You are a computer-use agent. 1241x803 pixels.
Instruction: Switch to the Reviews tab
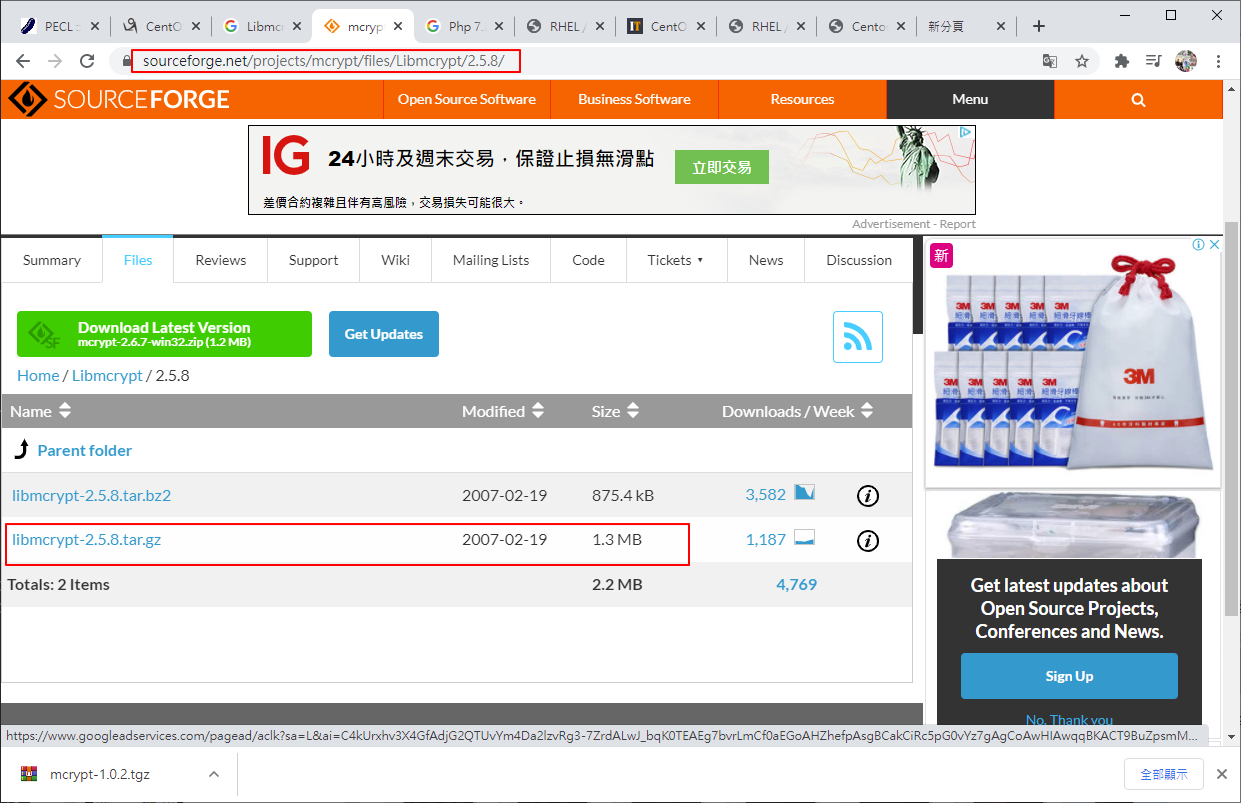pyautogui.click(x=221, y=260)
